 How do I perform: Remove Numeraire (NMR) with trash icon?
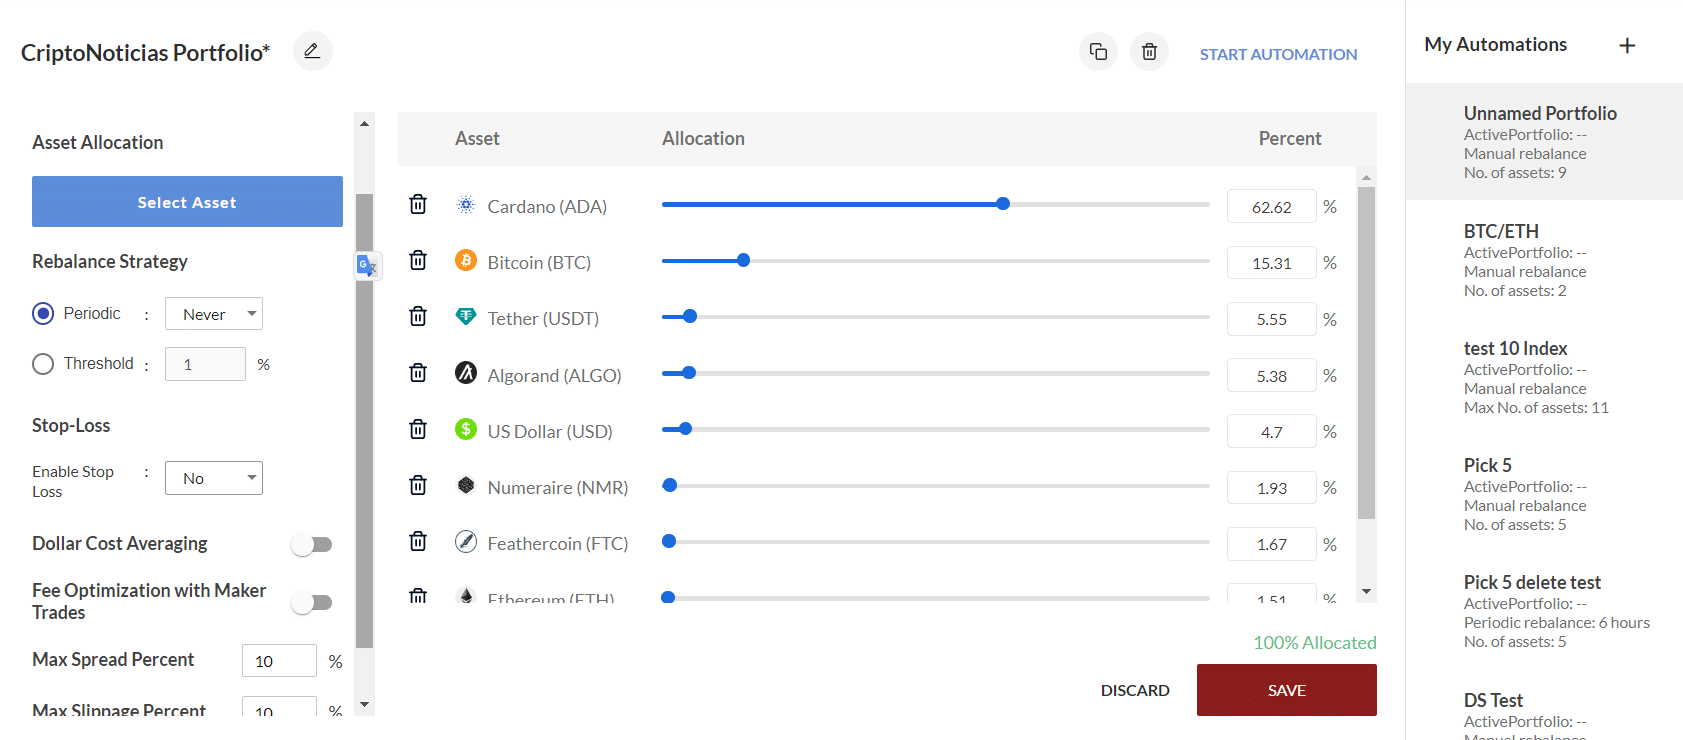point(418,485)
